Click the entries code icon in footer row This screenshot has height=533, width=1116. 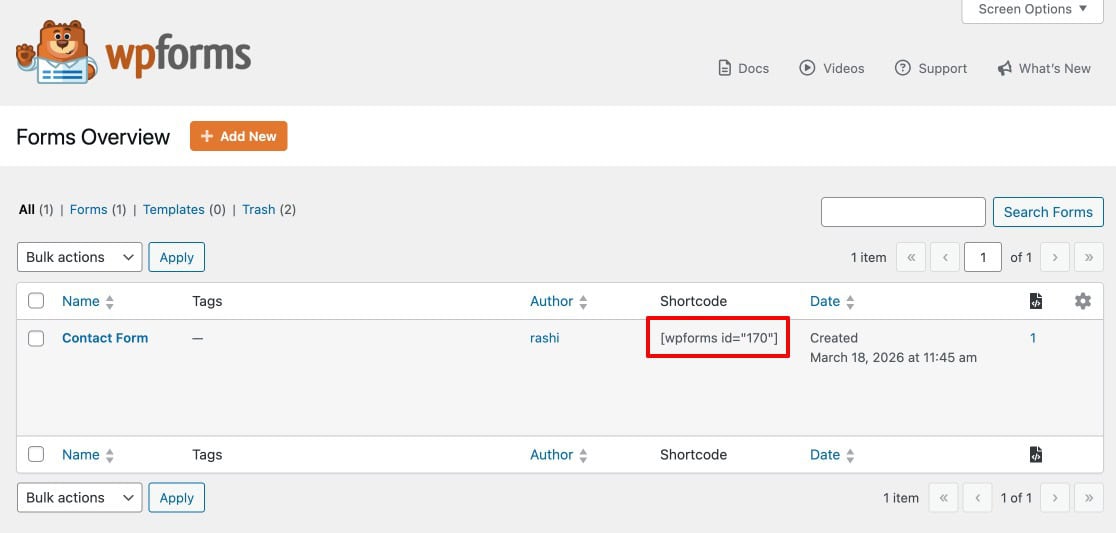pyautogui.click(x=1036, y=455)
